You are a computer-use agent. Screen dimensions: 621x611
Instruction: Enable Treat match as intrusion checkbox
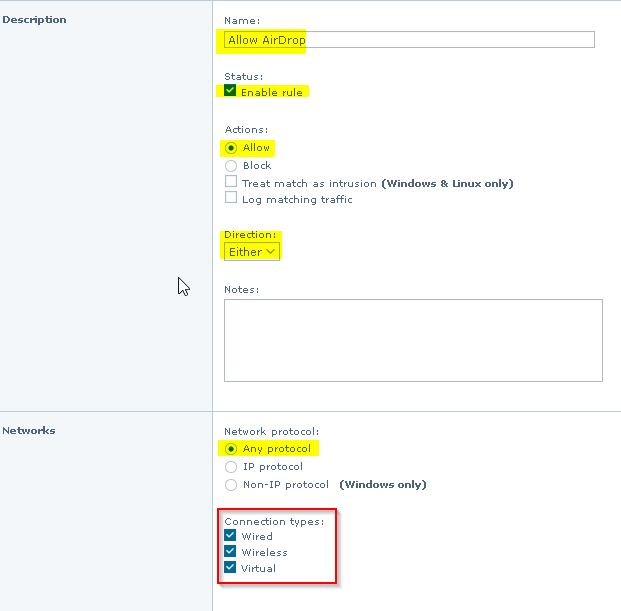click(231, 183)
